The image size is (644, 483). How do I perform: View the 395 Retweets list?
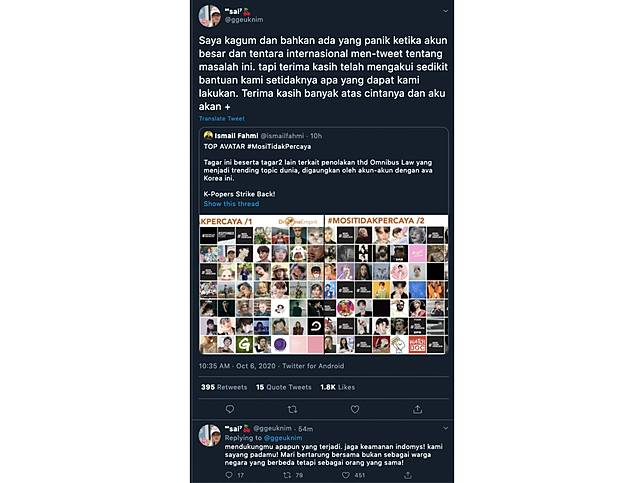click(x=223, y=386)
